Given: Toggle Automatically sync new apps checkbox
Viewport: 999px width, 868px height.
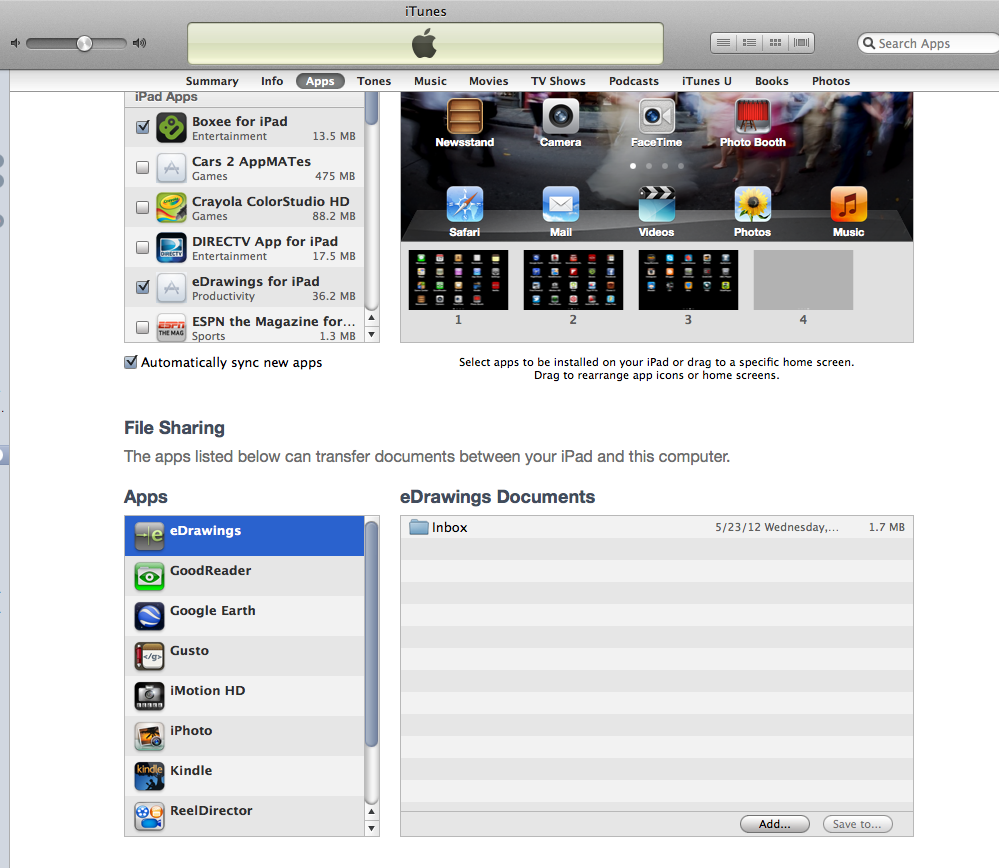Looking at the screenshot, I should tap(131, 362).
